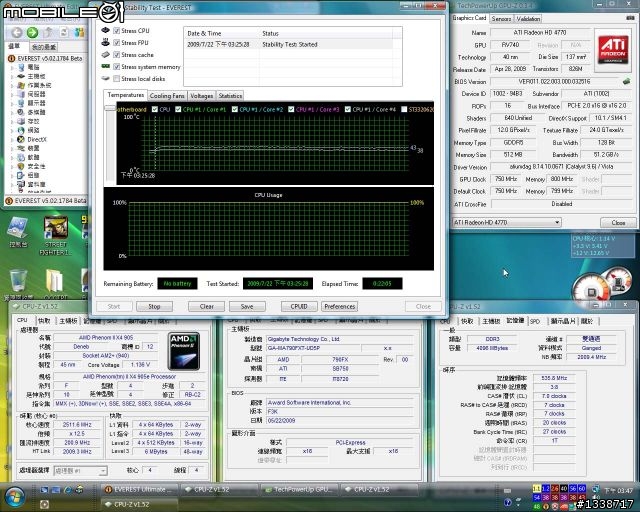Click the AMD Phenom II logo in CPU-Z

184,351
